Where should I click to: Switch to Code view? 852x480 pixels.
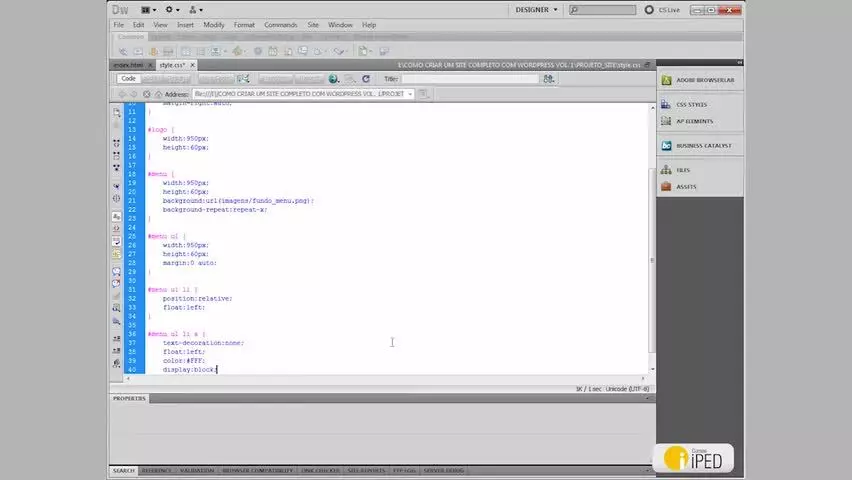pos(128,79)
